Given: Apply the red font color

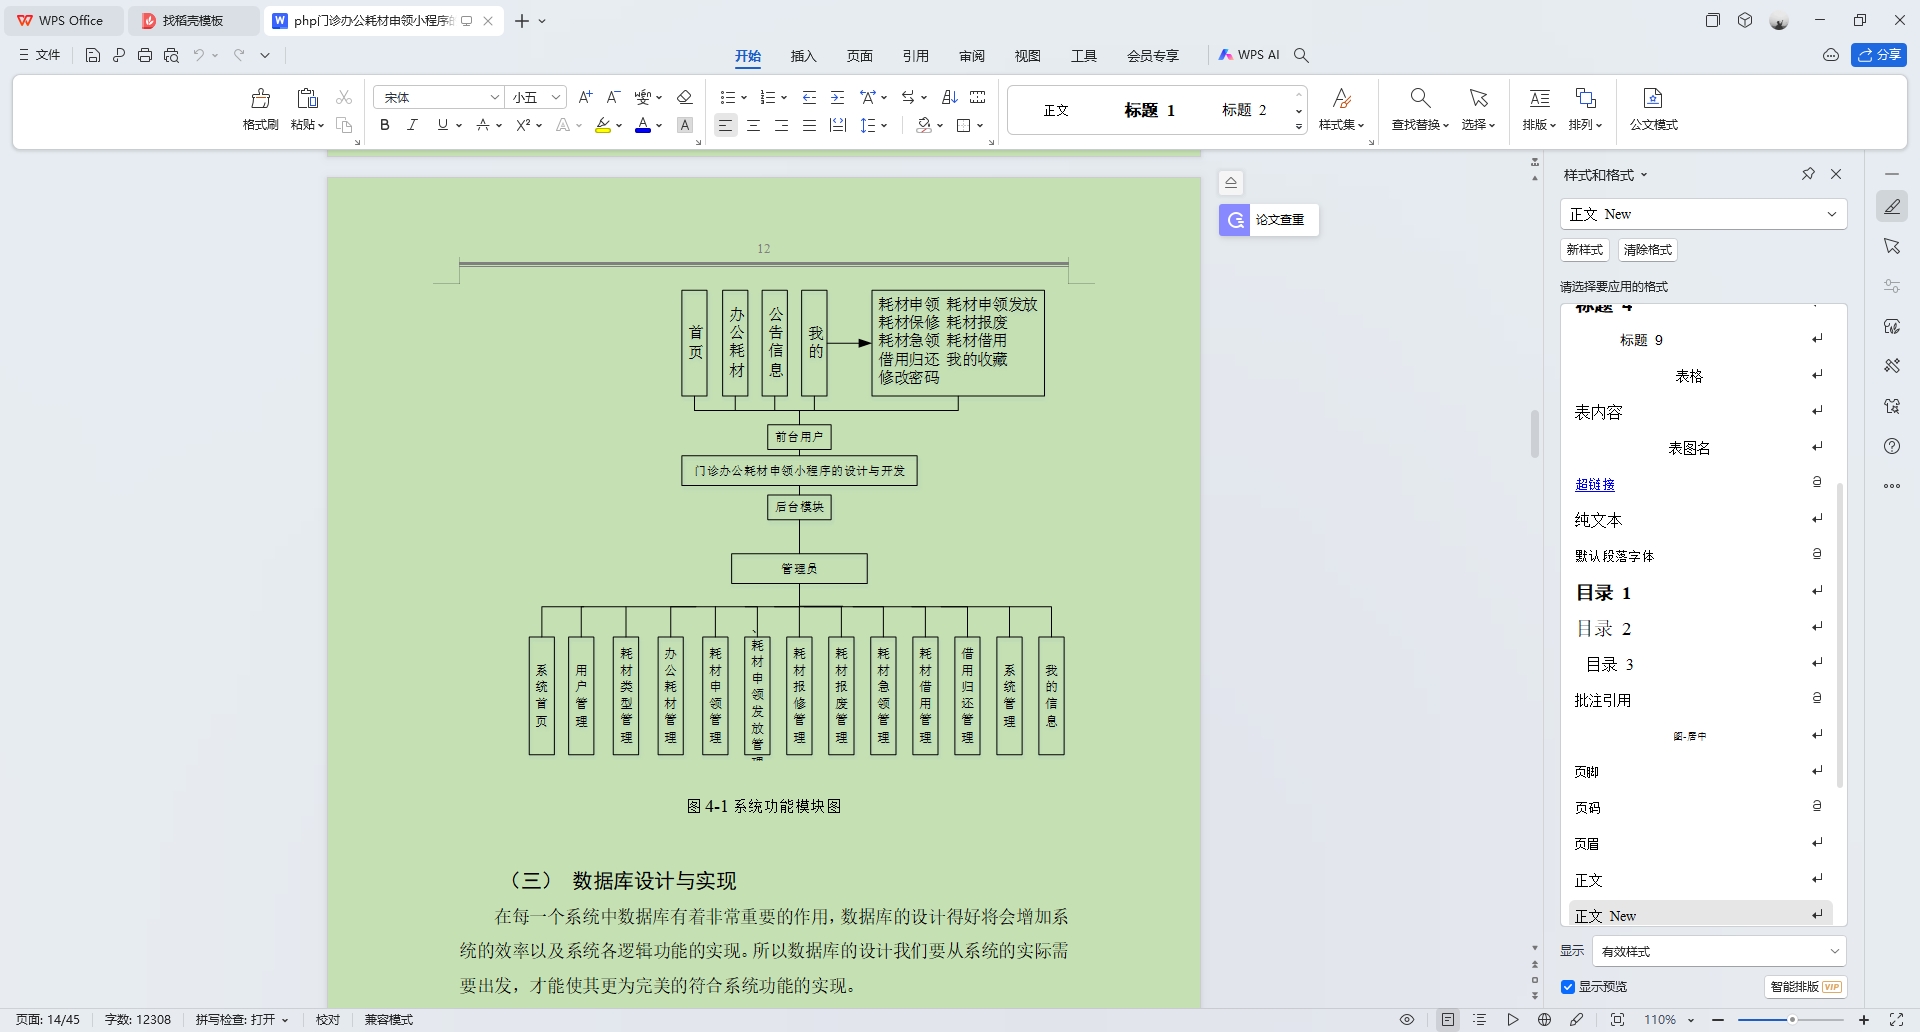Looking at the screenshot, I should tap(643, 125).
